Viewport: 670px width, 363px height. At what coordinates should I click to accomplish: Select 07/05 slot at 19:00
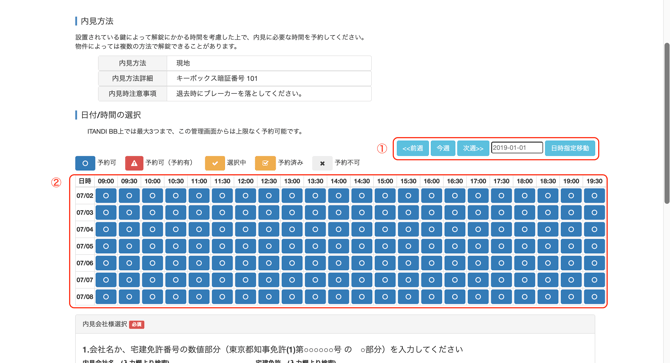coord(571,246)
